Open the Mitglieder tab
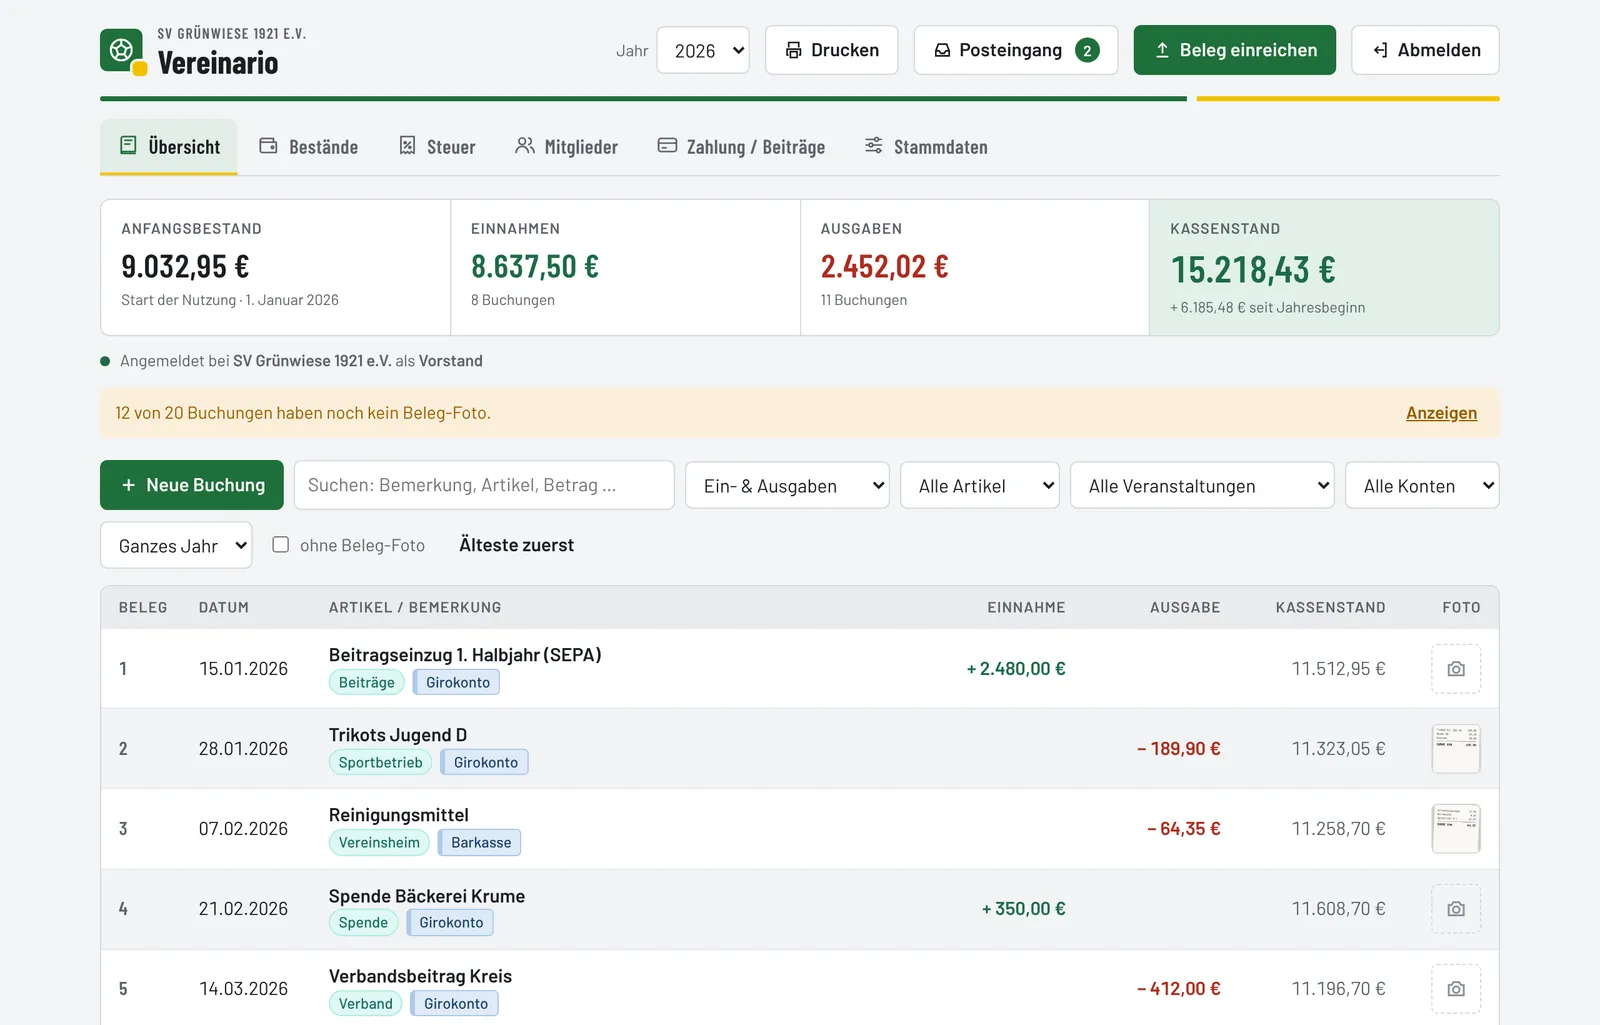The height and width of the screenshot is (1025, 1600). pyautogui.click(x=566, y=147)
